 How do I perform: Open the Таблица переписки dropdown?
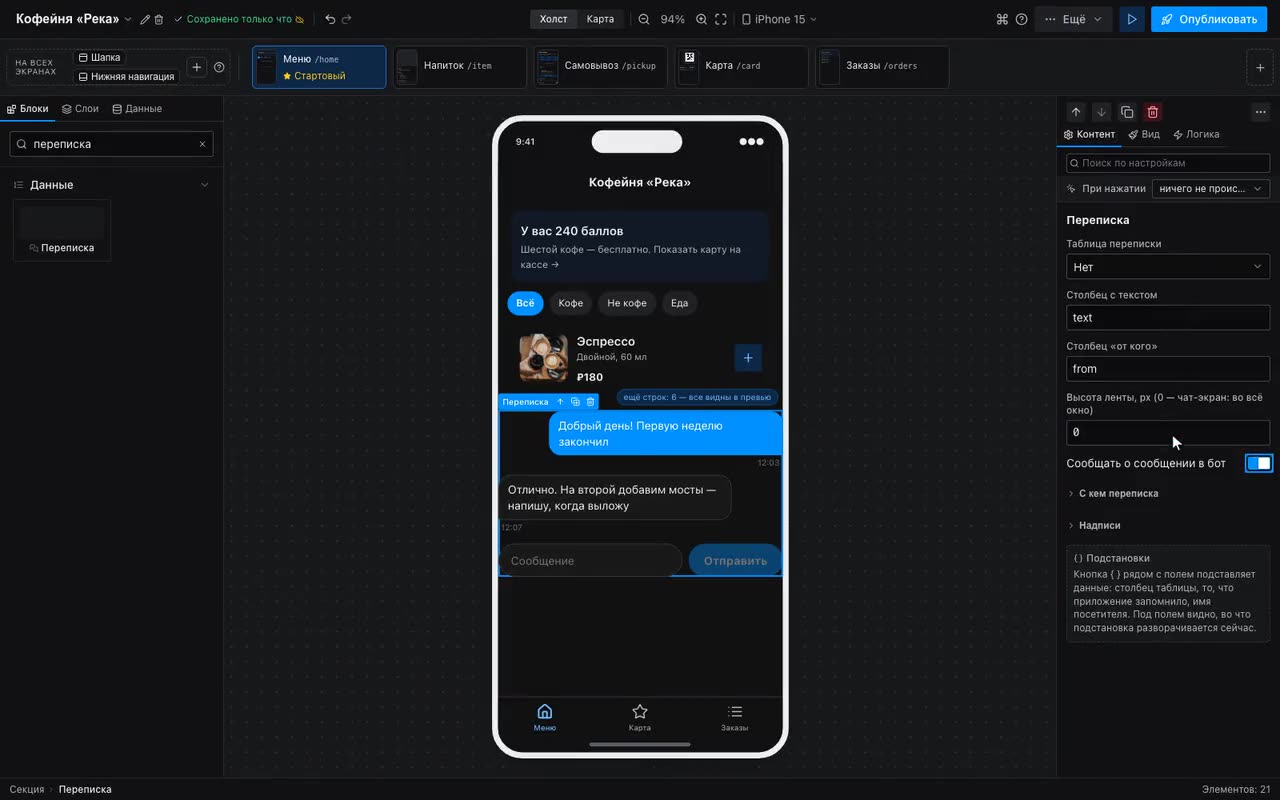coord(1168,267)
